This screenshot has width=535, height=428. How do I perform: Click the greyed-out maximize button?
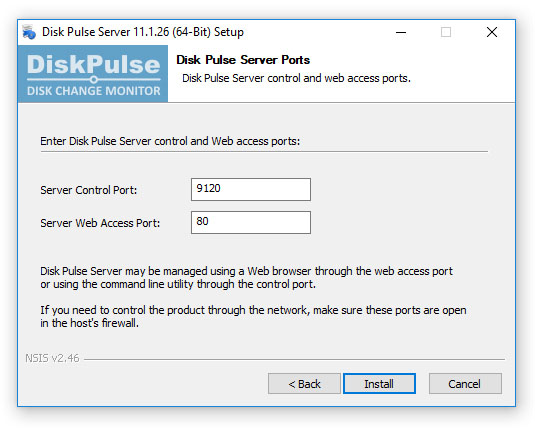coord(446,32)
